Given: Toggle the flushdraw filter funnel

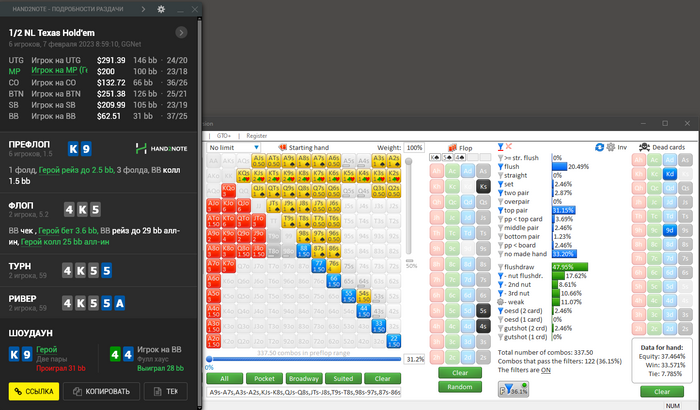Looking at the screenshot, I should pyautogui.click(x=500, y=267).
